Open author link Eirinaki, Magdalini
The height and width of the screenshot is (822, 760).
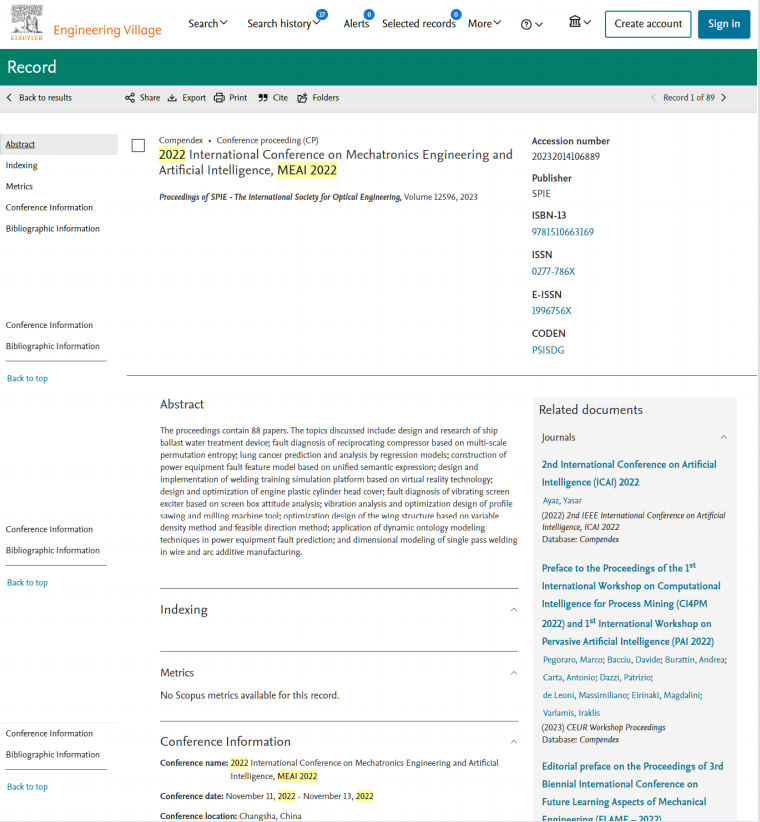666,695
